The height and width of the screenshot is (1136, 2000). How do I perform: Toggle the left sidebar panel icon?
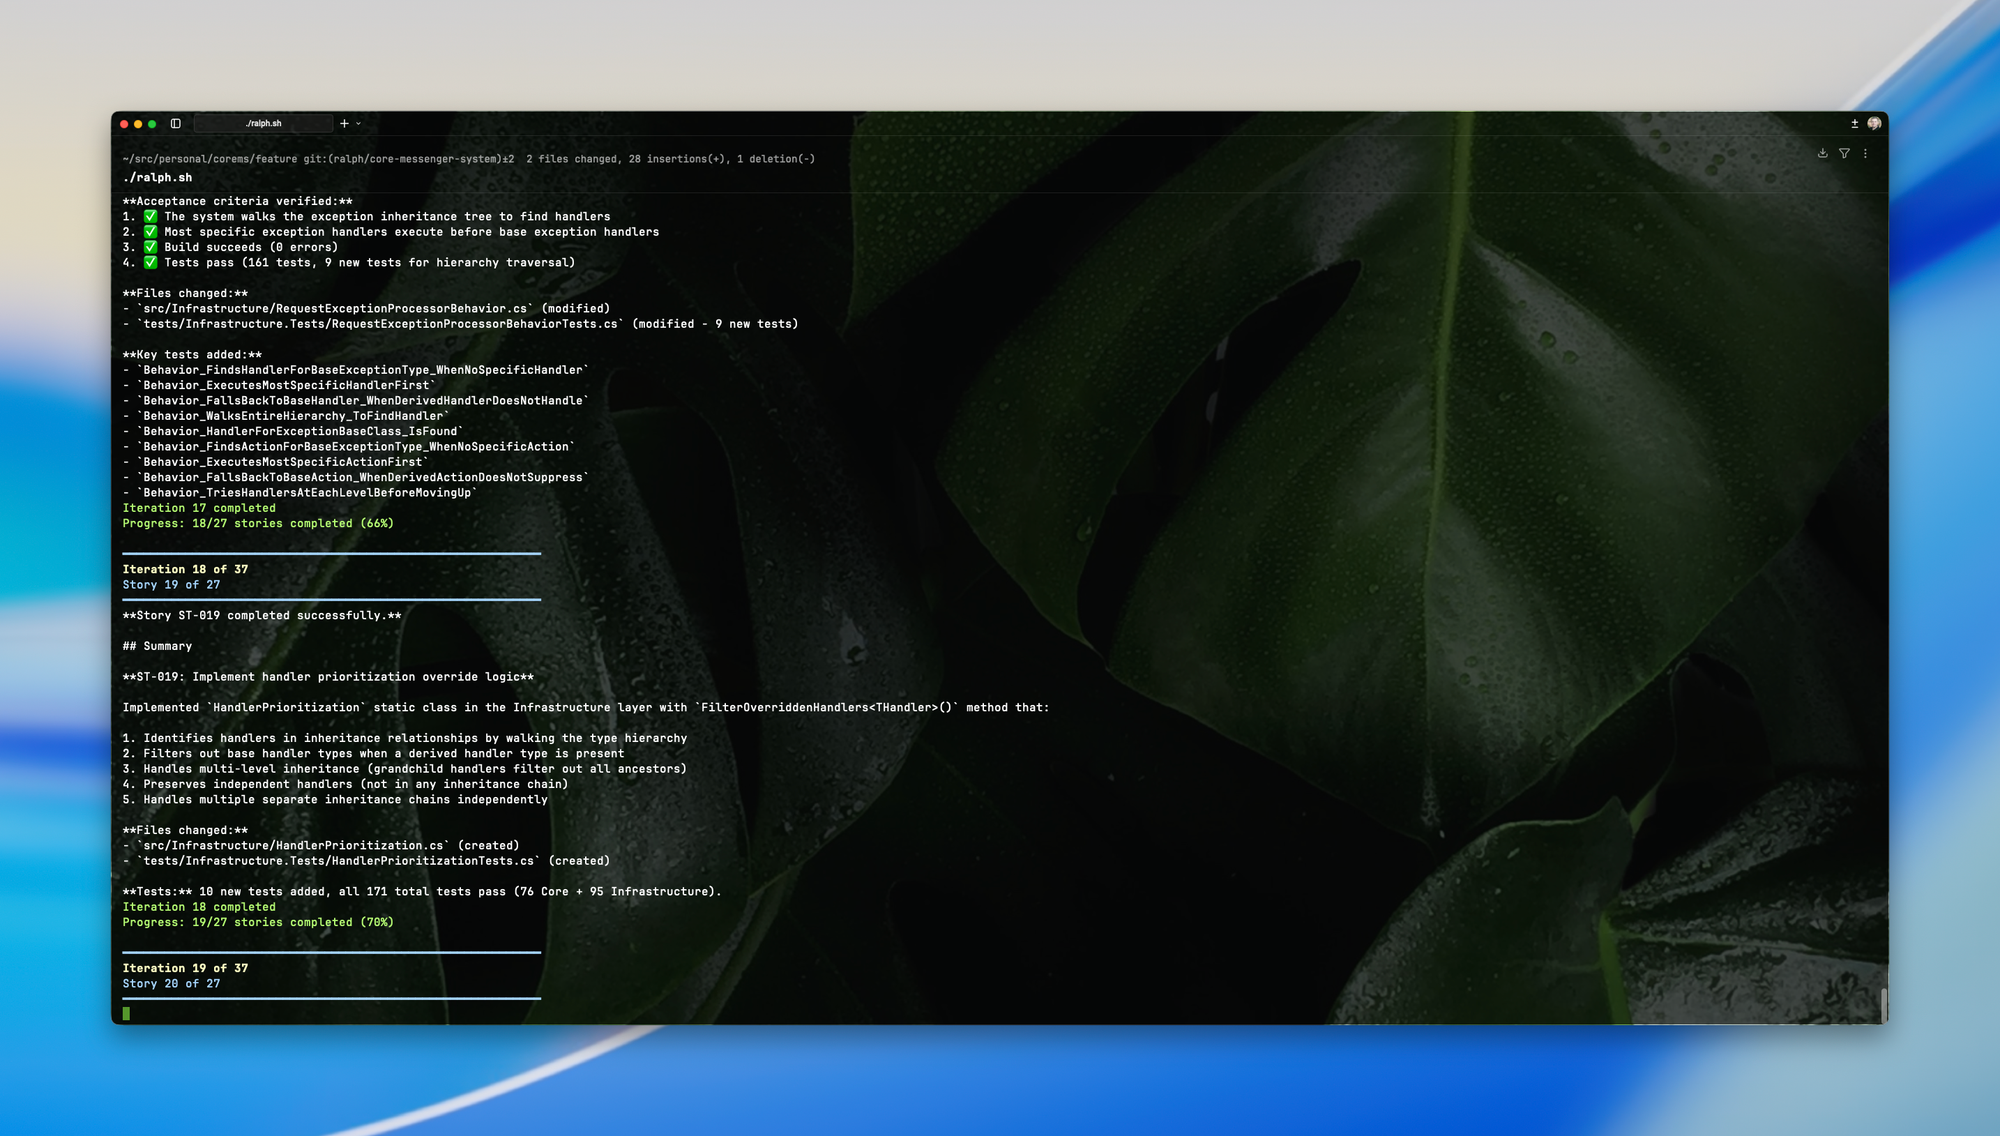175,124
